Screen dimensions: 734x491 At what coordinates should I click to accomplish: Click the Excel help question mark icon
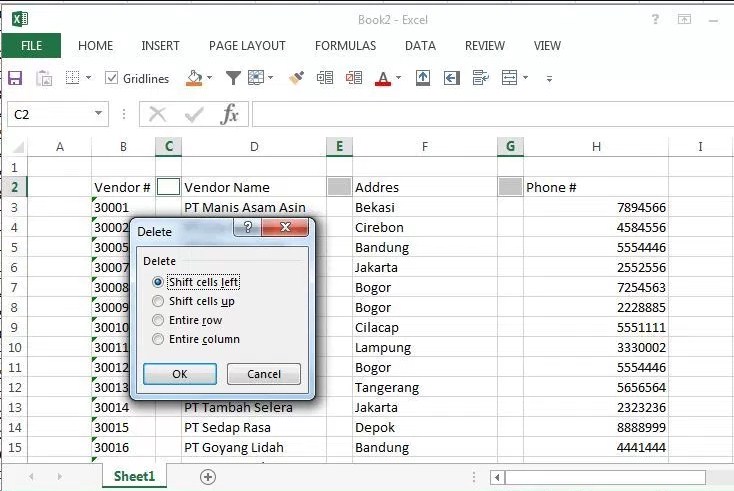tap(655, 19)
